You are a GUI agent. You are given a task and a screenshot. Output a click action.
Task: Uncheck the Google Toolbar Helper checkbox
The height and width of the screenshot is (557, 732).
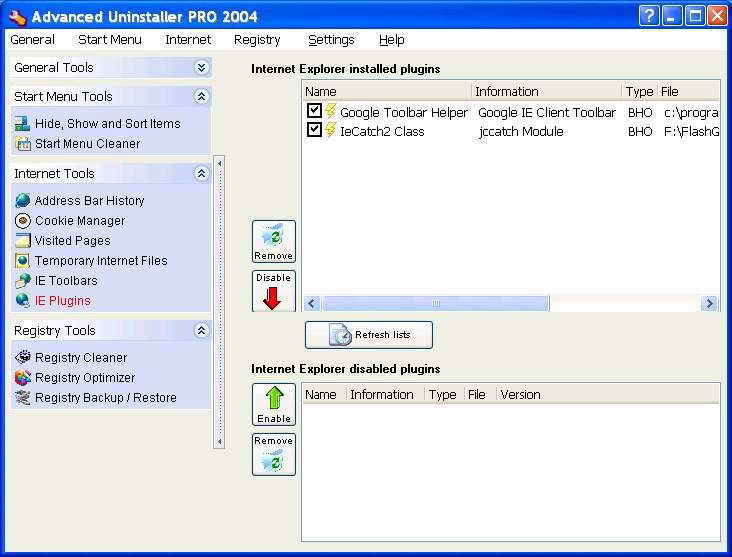coord(314,112)
